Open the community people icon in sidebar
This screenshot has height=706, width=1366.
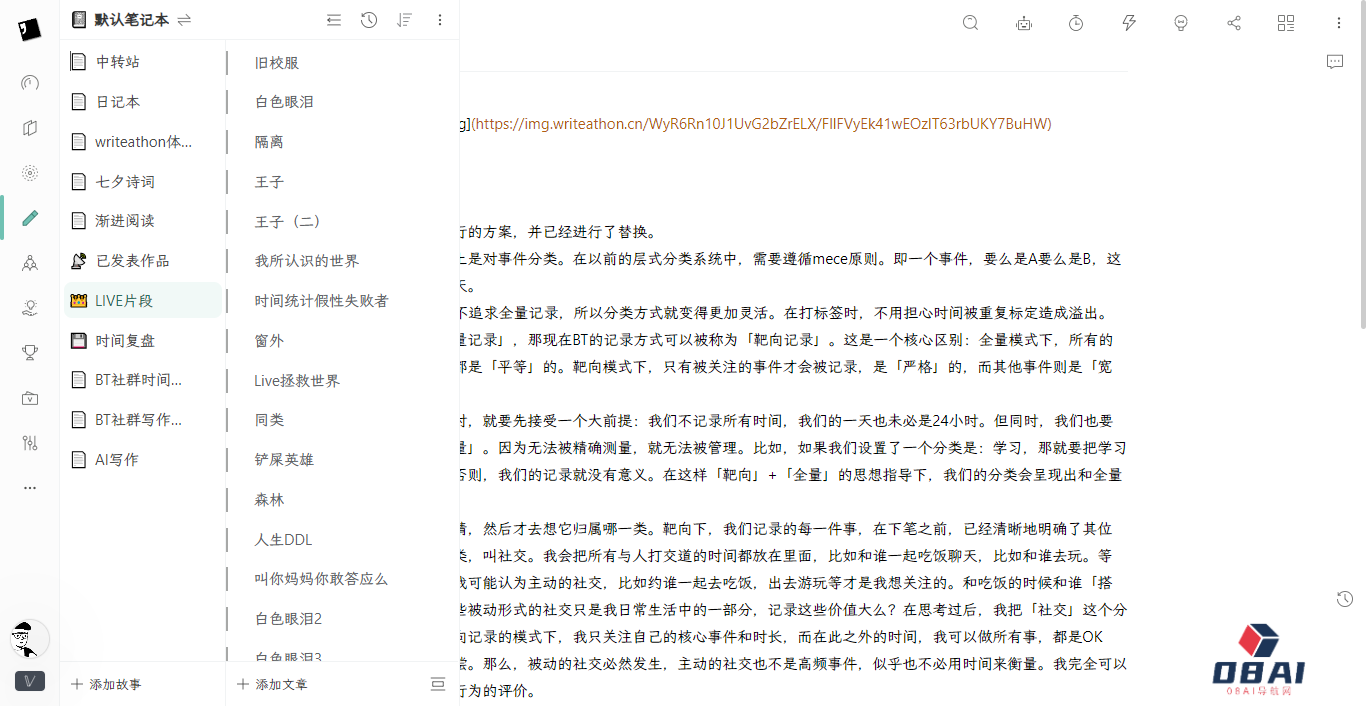(30, 263)
